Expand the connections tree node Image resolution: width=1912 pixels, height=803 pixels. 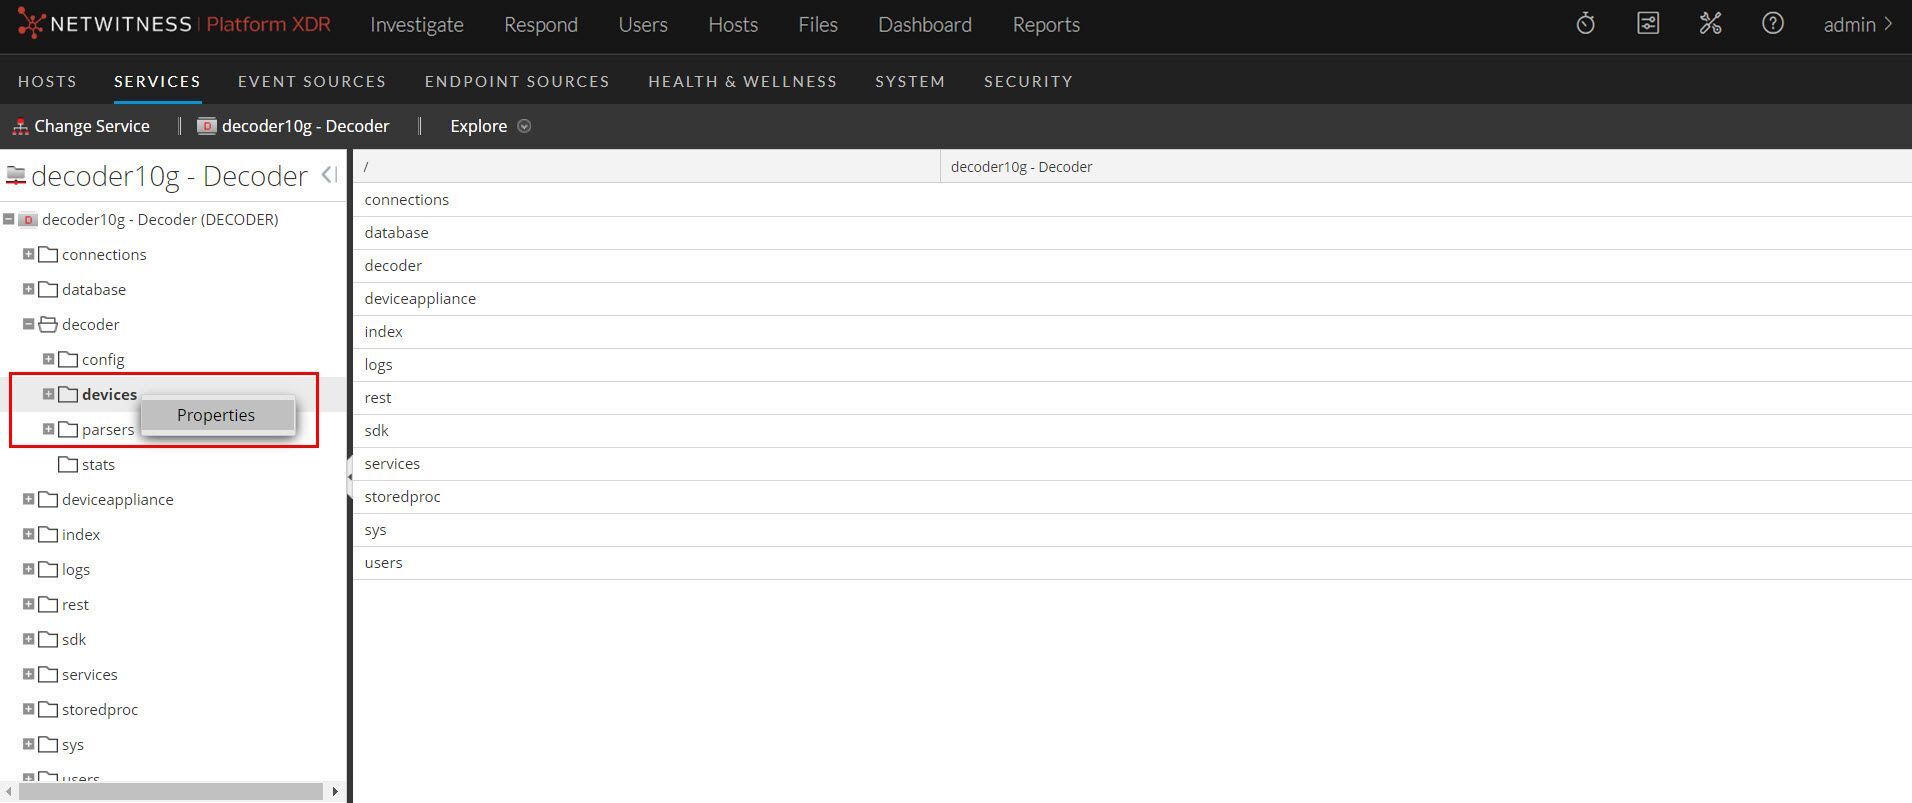click(x=28, y=254)
